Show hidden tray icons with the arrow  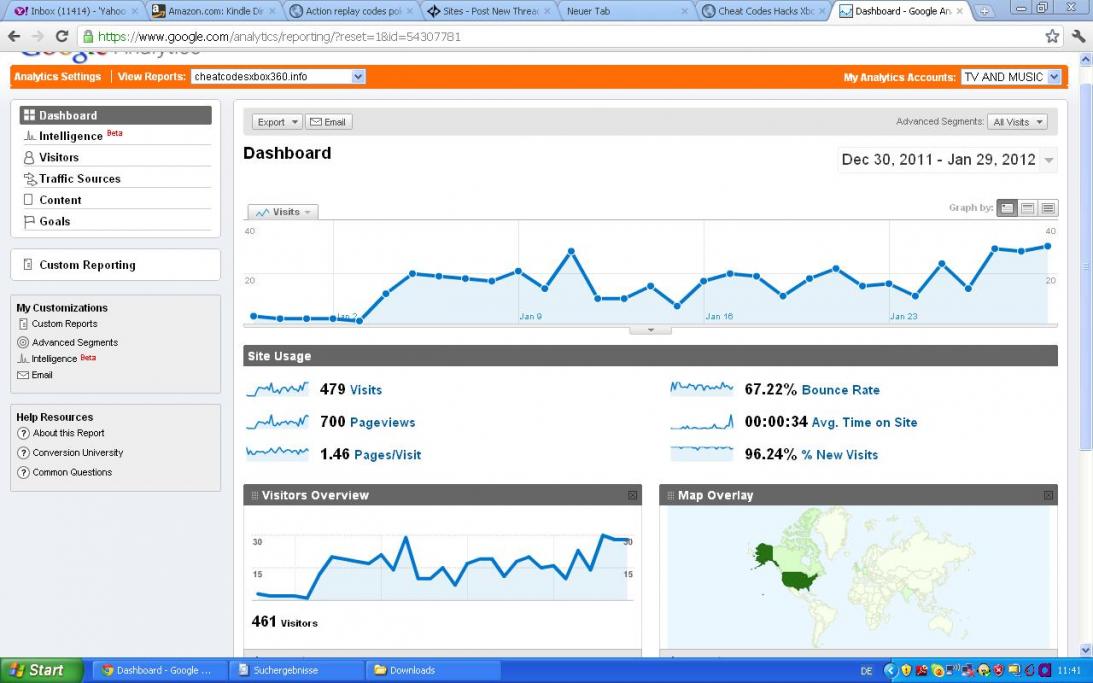tap(889, 670)
